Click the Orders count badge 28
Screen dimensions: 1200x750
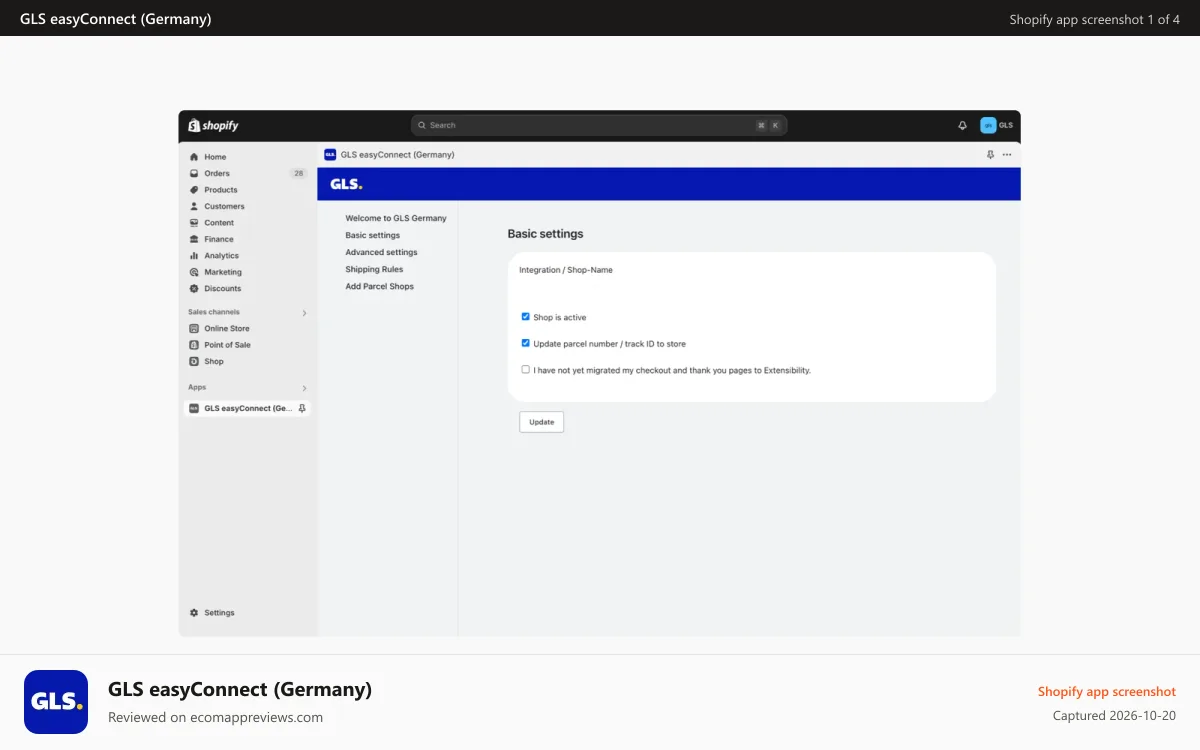point(298,173)
